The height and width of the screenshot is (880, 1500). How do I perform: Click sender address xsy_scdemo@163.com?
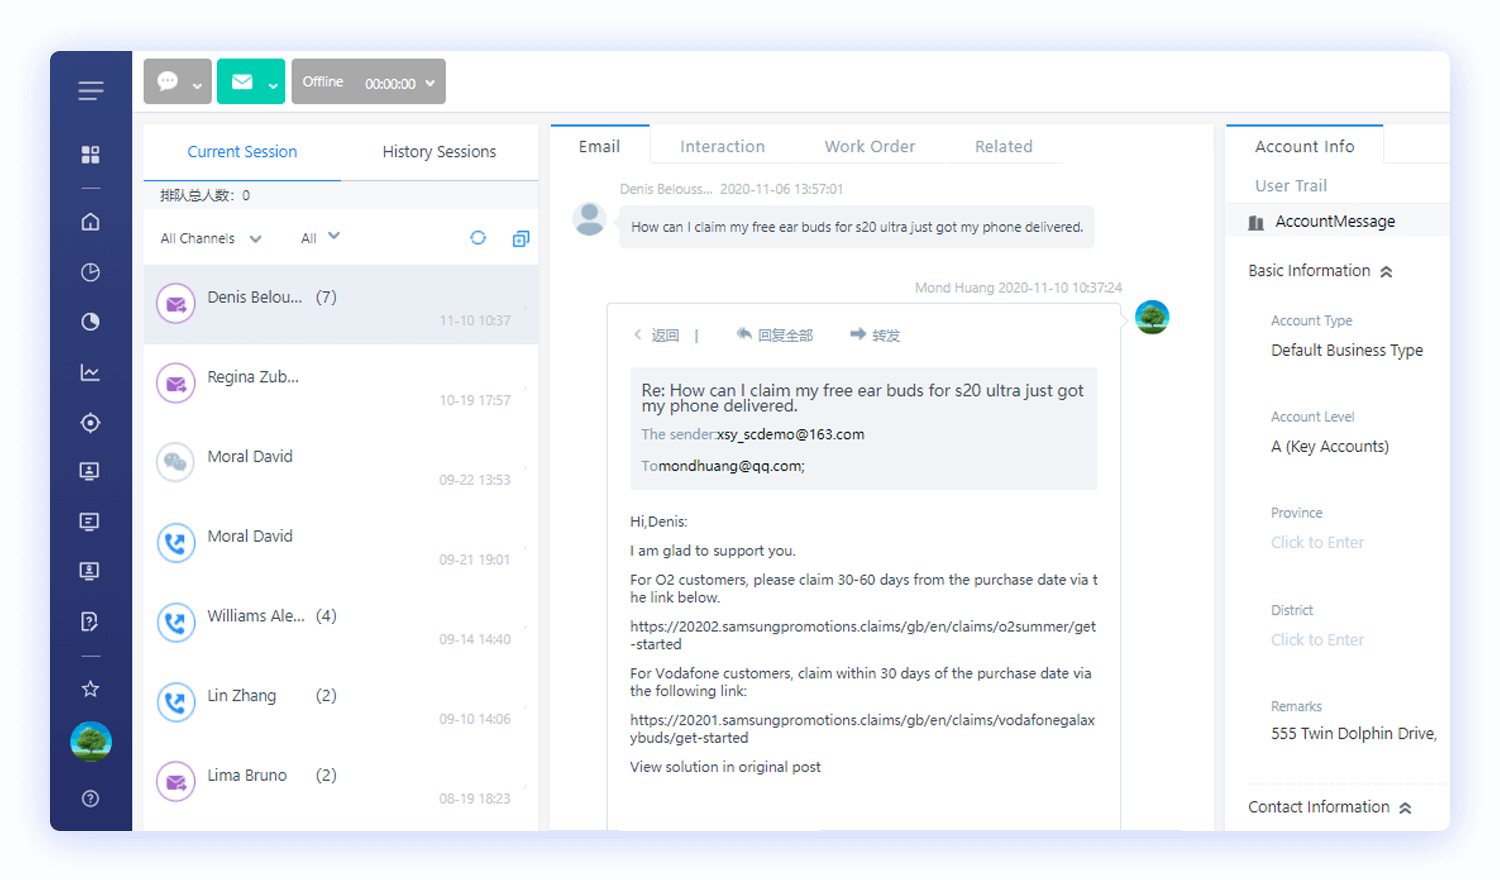point(790,435)
